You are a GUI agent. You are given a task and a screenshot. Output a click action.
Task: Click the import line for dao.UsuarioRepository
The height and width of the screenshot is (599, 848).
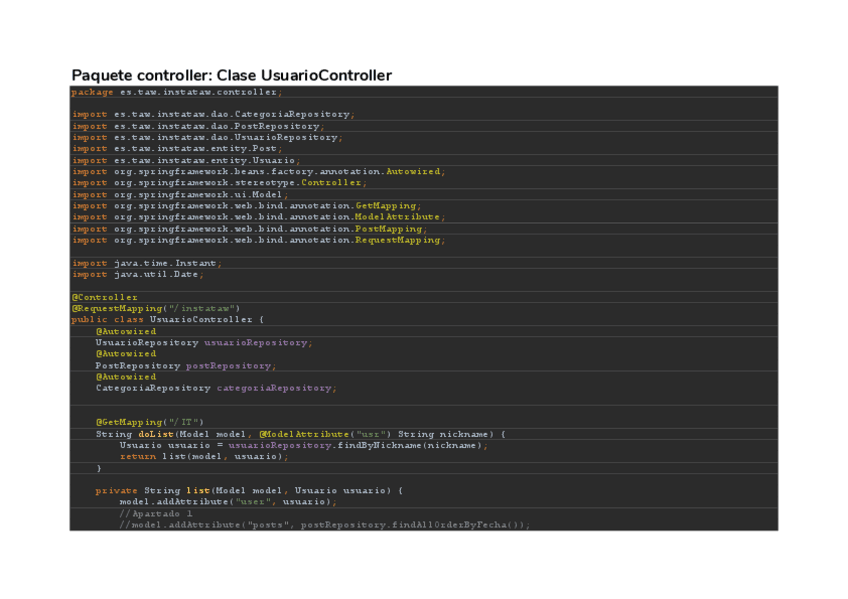click(x=206, y=137)
